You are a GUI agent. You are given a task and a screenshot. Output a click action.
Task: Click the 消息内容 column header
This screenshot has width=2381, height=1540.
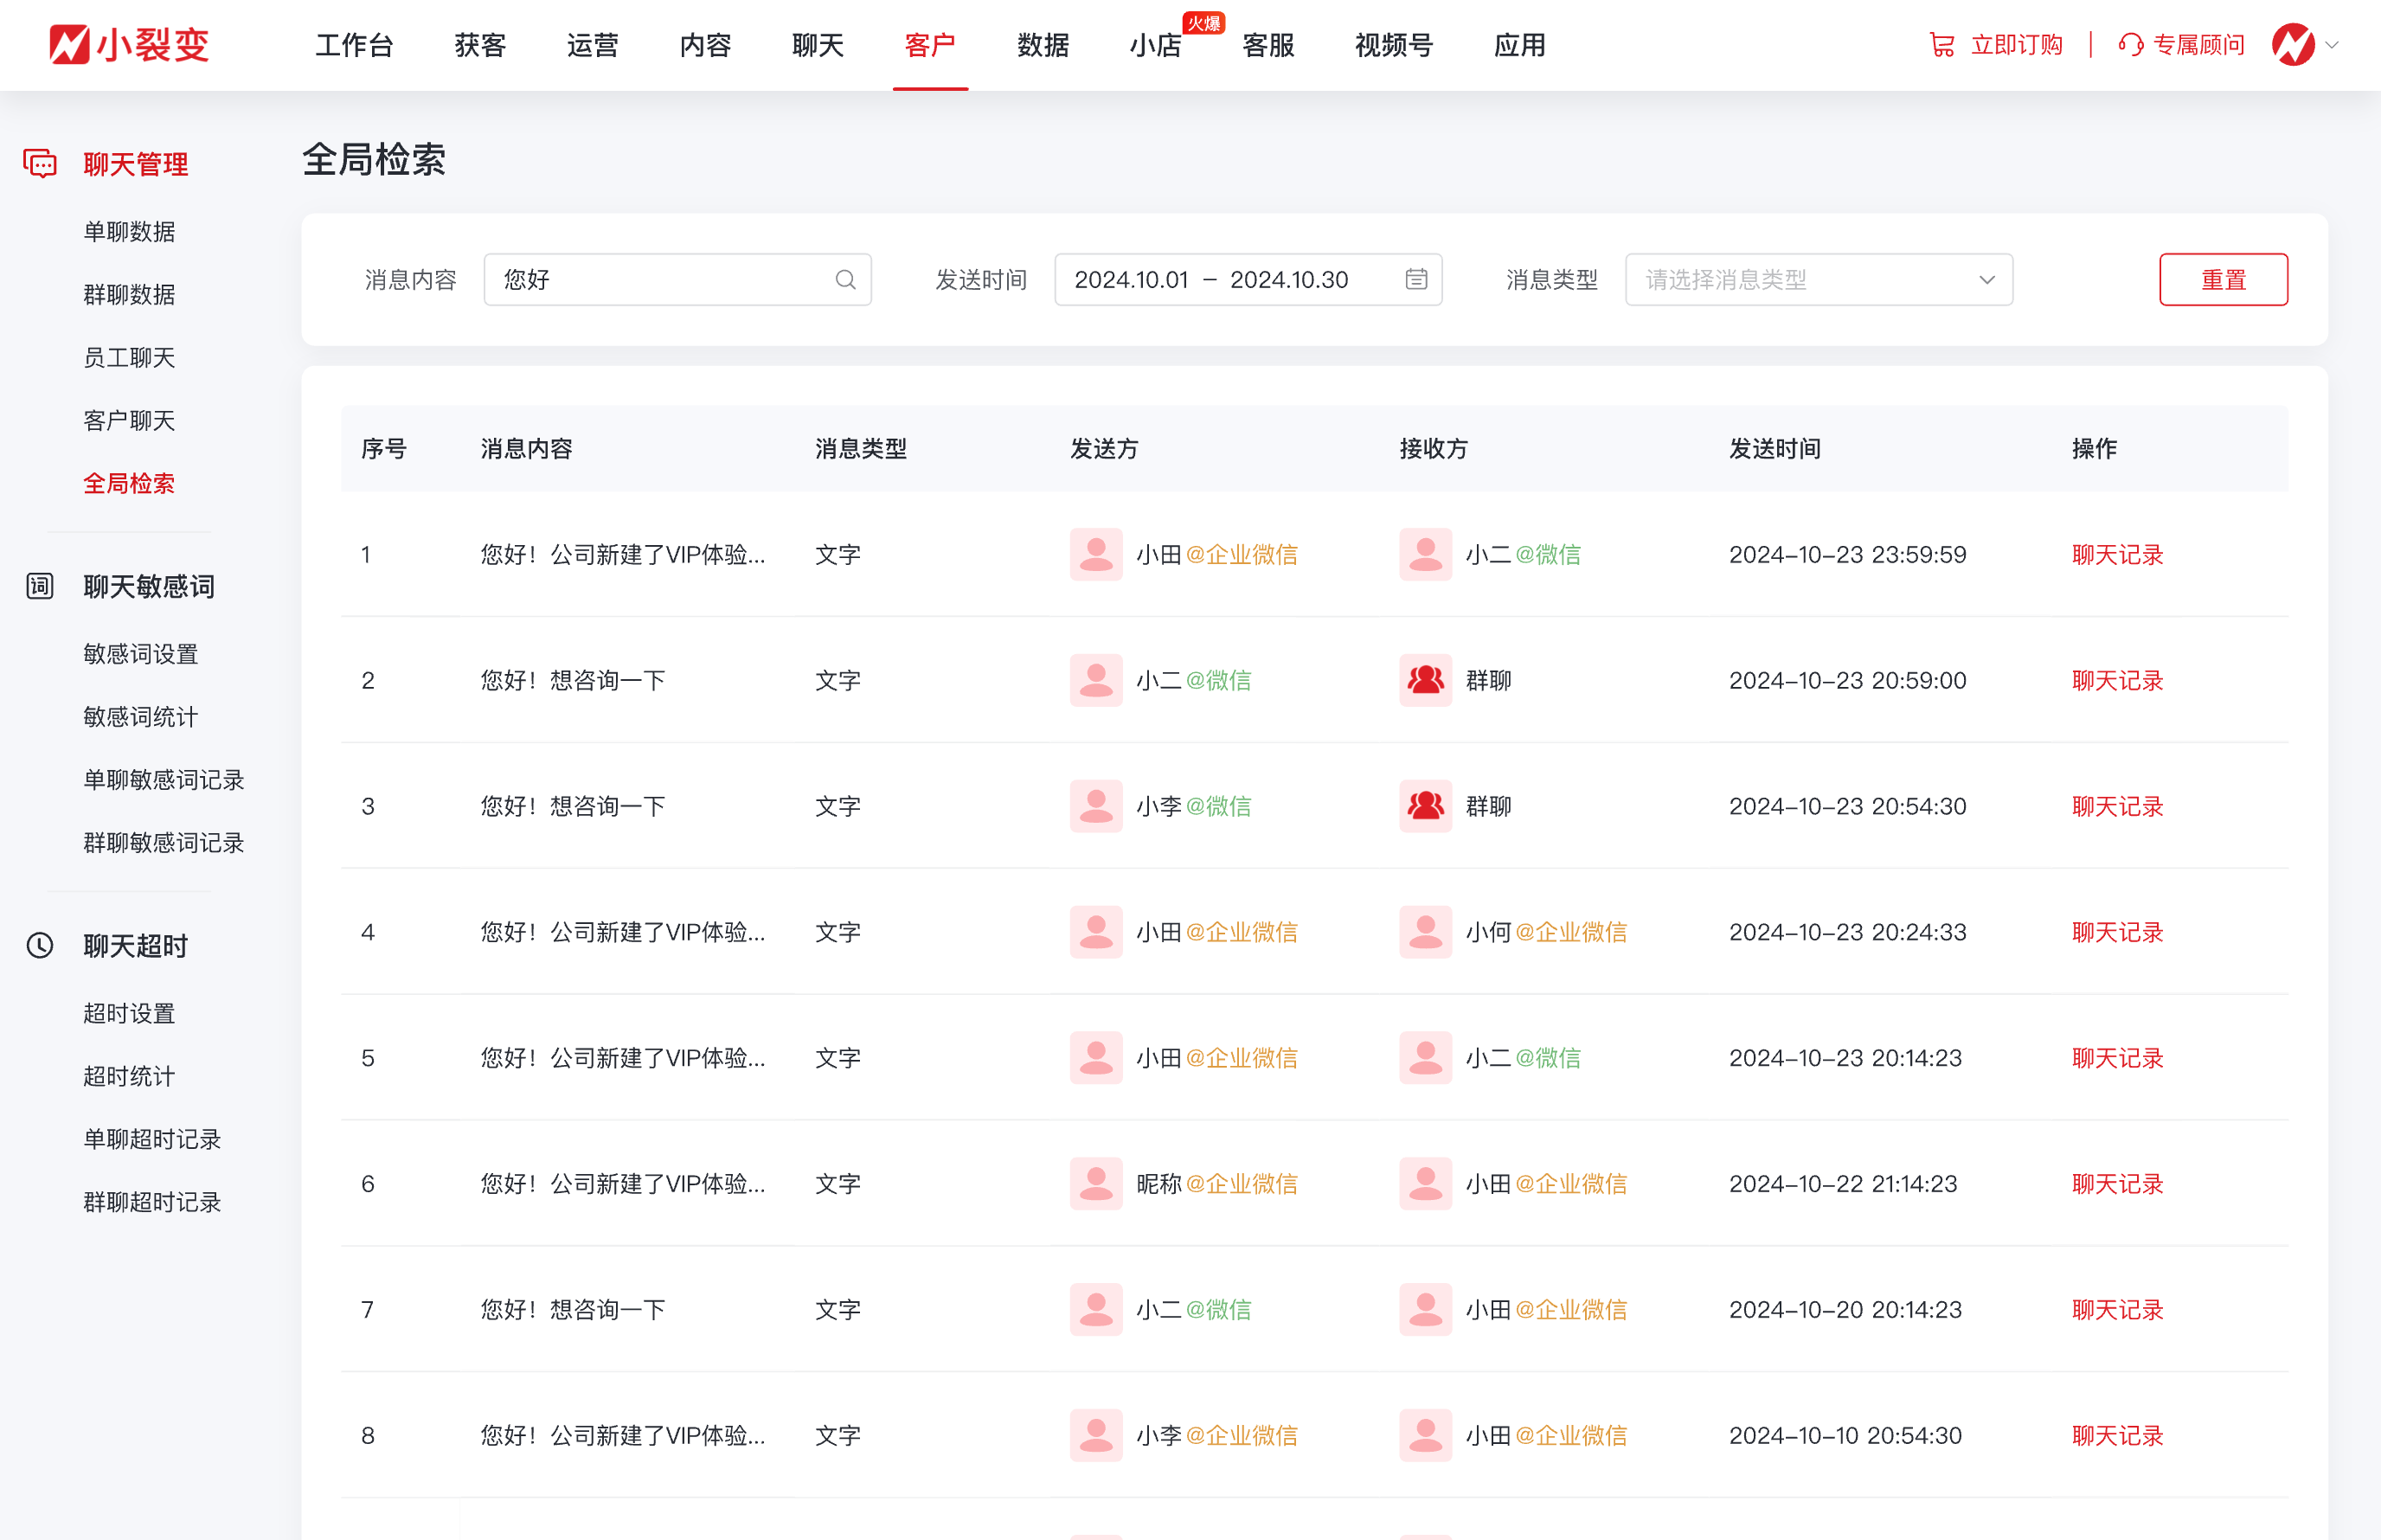pos(526,449)
